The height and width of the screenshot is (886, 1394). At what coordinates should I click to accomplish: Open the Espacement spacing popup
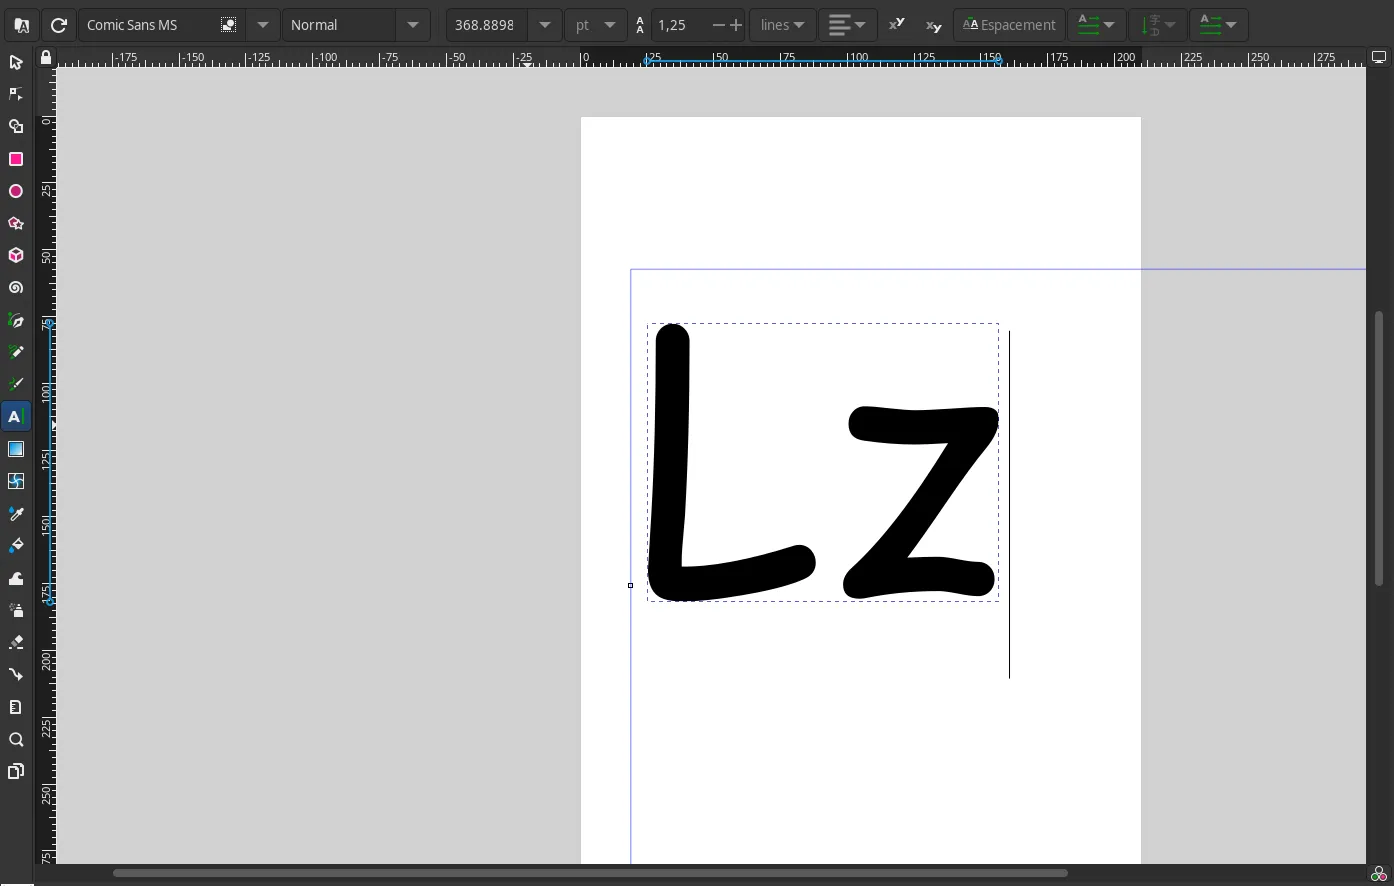point(1009,25)
